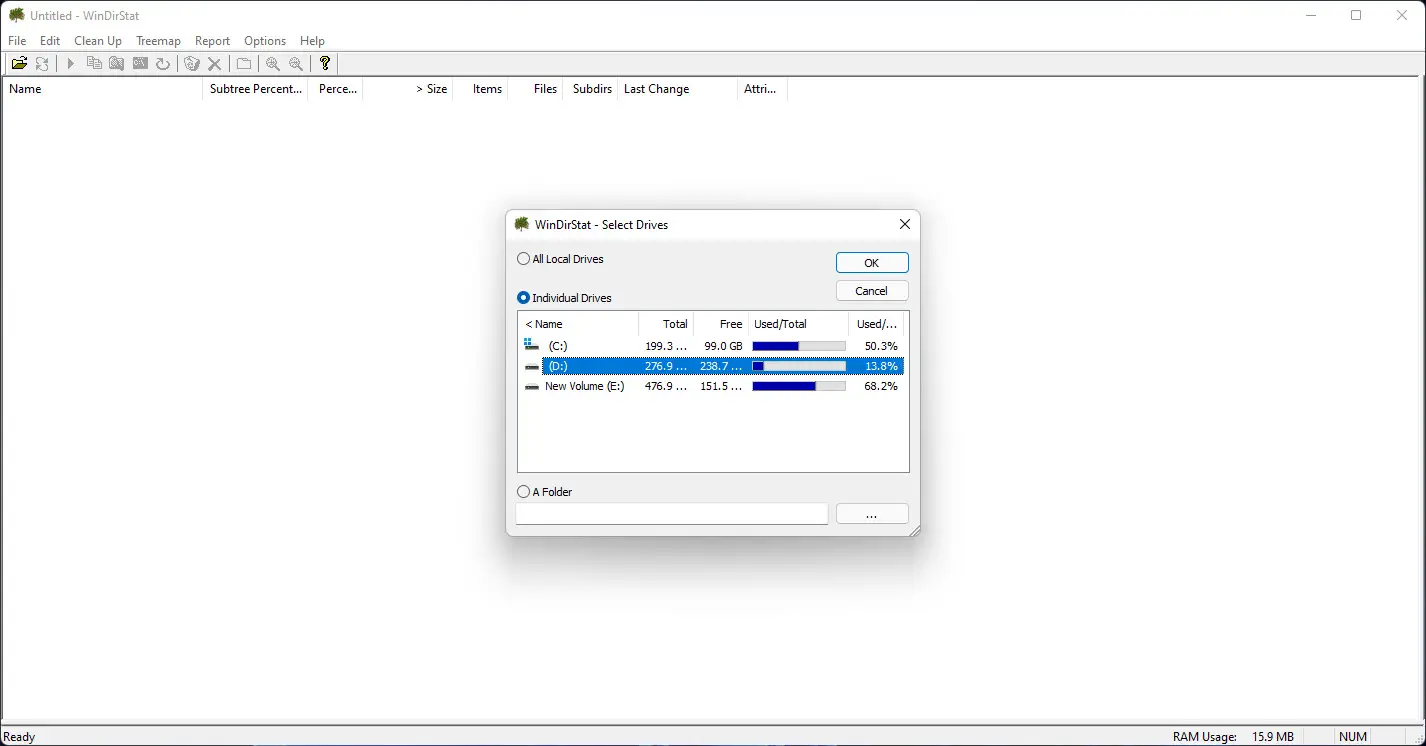Select the (C:) drive row
This screenshot has height=746, width=1426.
tap(713, 346)
